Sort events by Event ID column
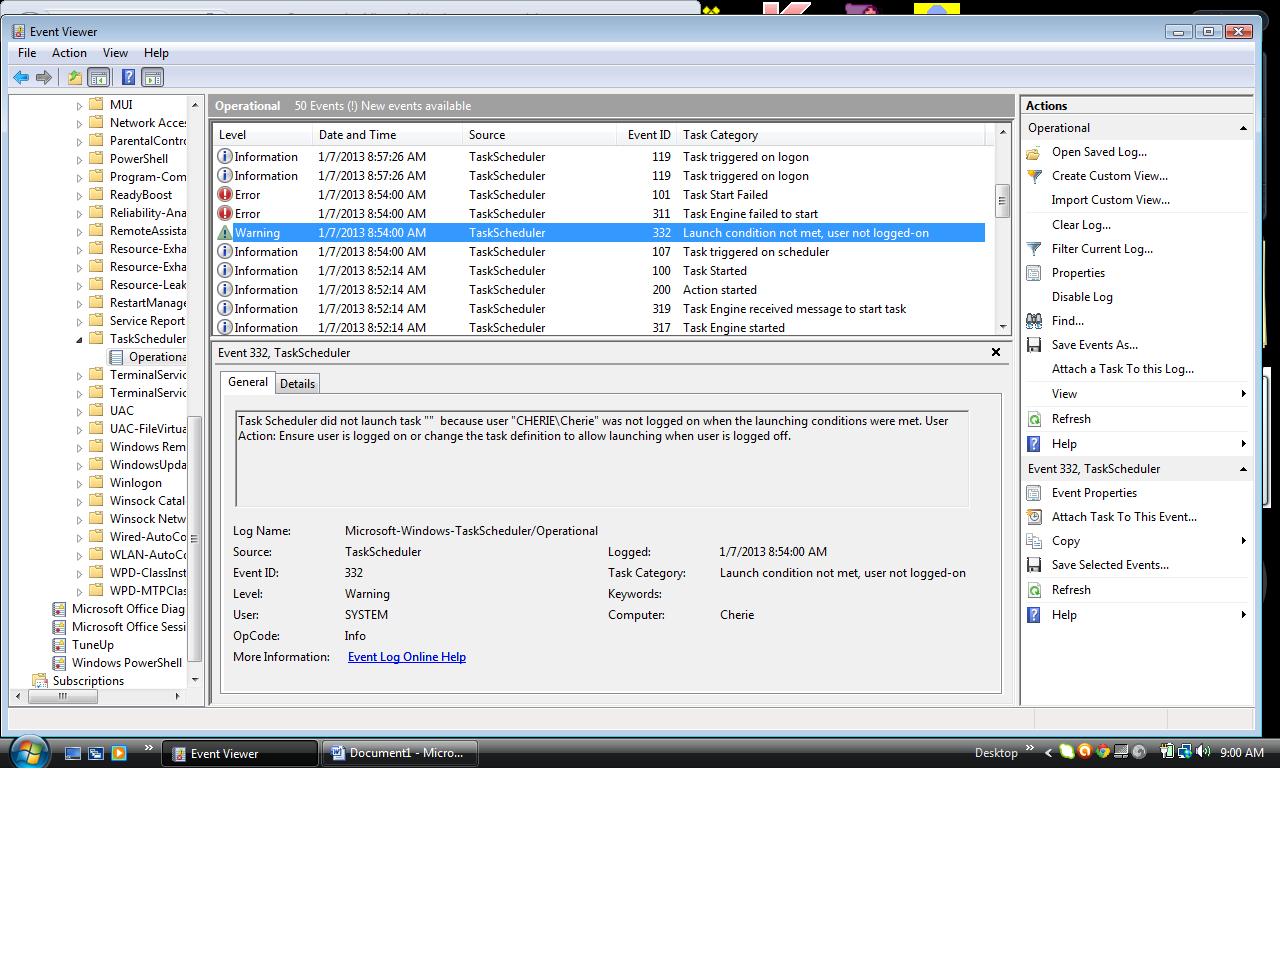Image resolution: width=1280 pixels, height=960 pixels. coord(649,135)
